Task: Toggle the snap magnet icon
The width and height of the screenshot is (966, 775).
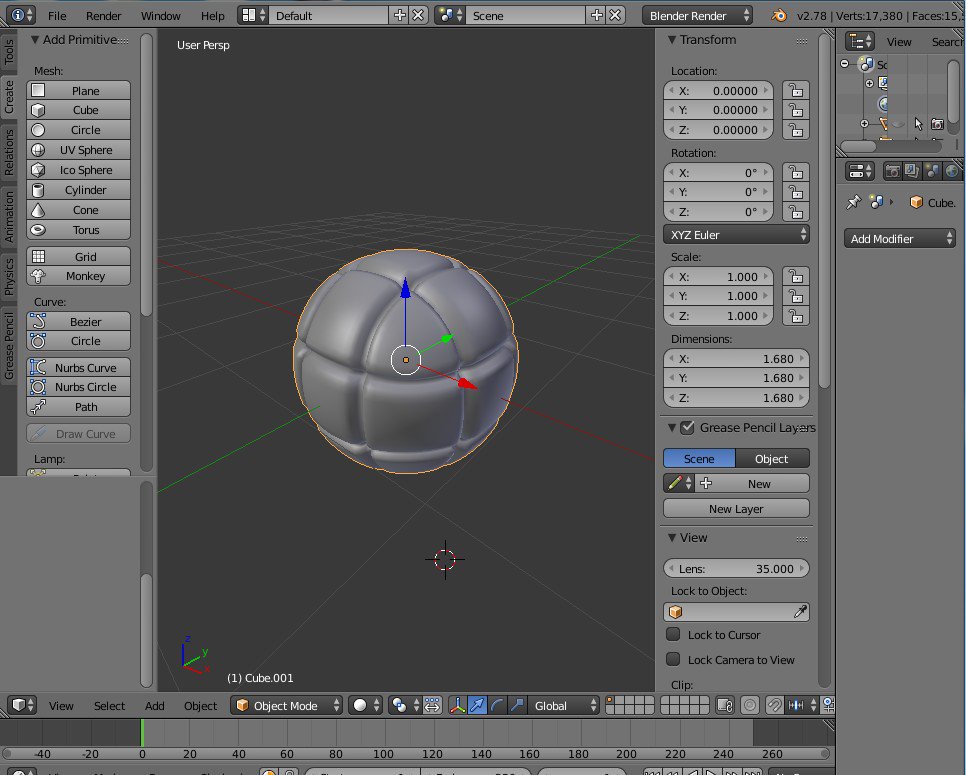Action: (x=774, y=705)
